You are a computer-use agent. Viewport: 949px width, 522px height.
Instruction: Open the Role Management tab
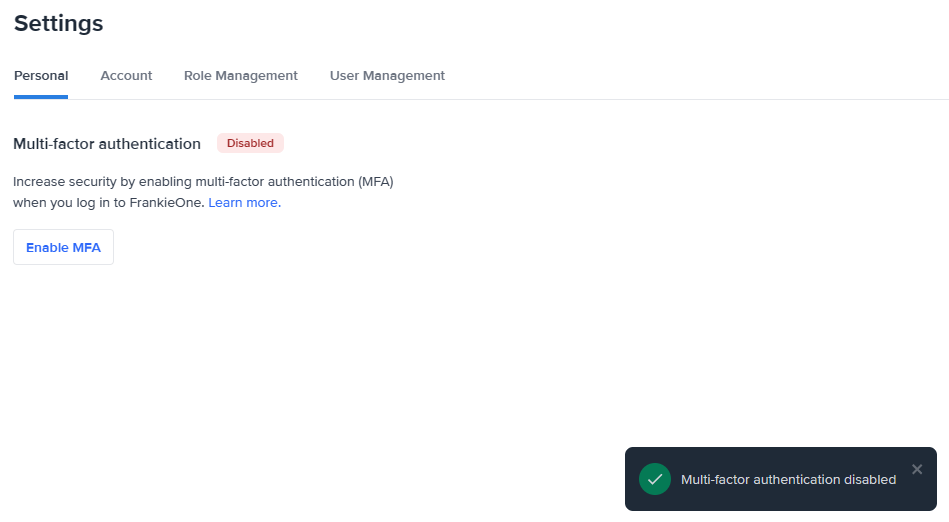pyautogui.click(x=241, y=76)
